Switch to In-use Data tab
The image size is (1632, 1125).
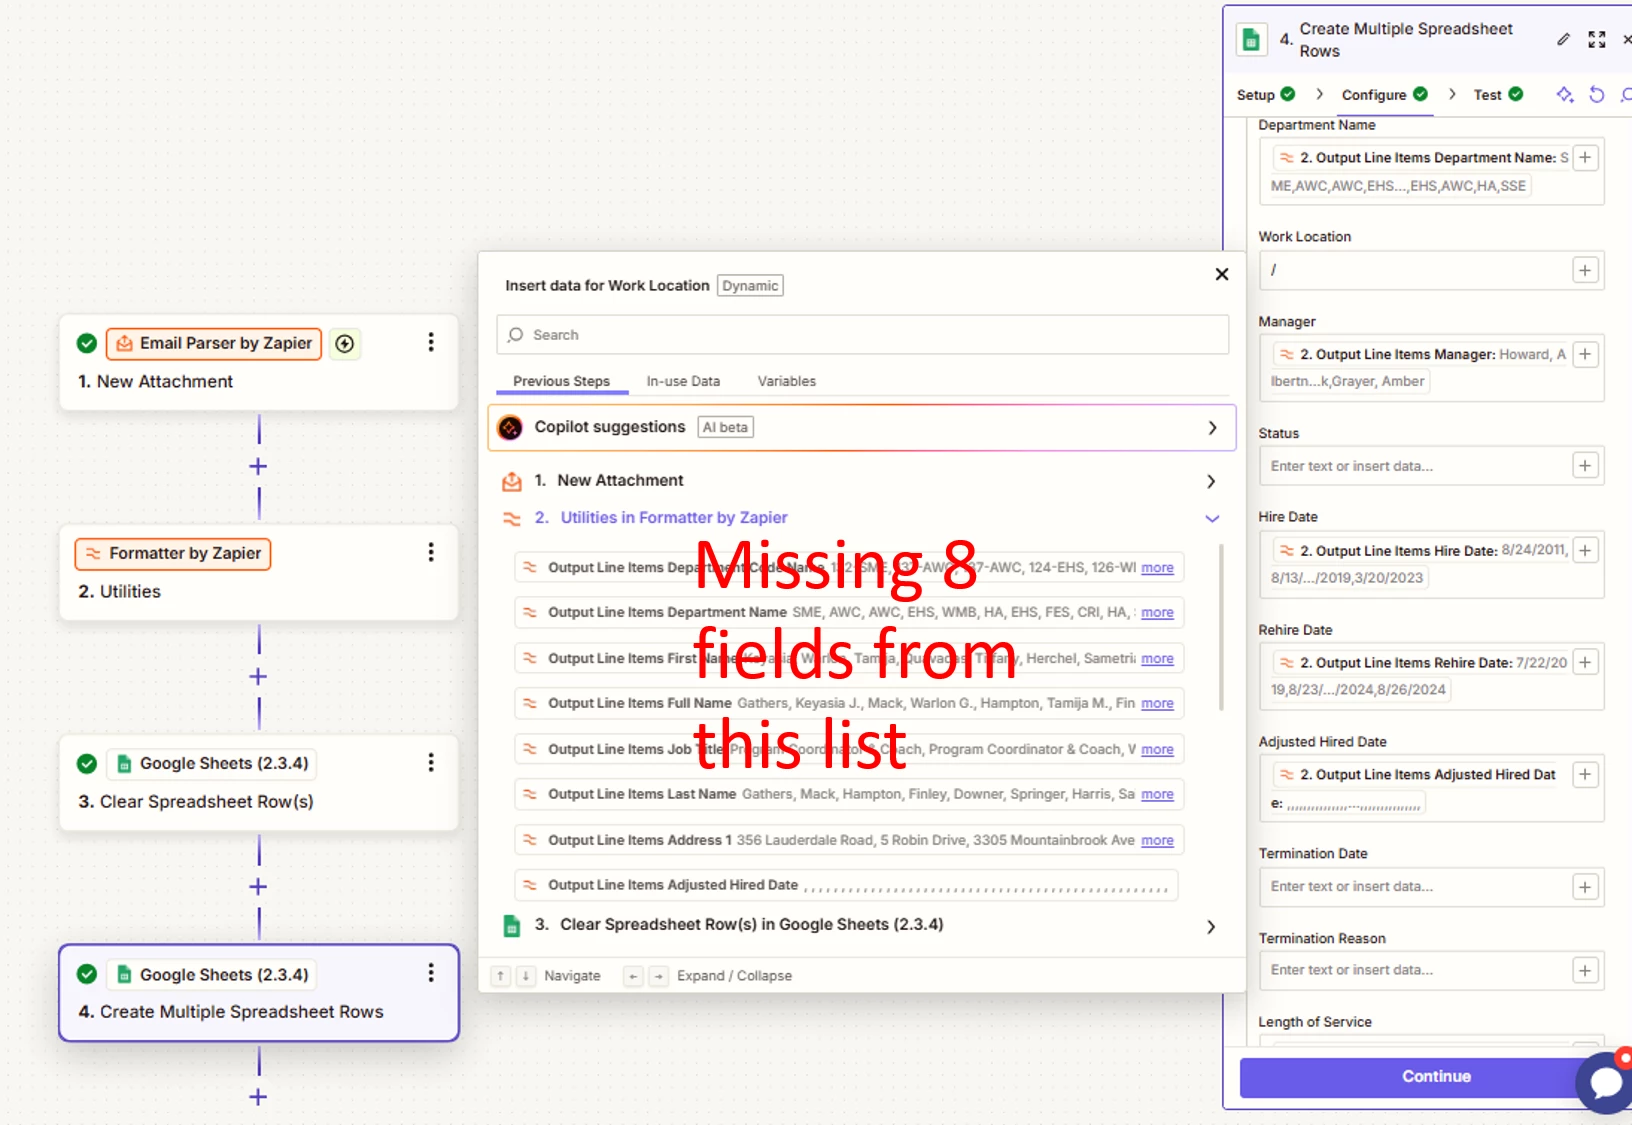(683, 381)
